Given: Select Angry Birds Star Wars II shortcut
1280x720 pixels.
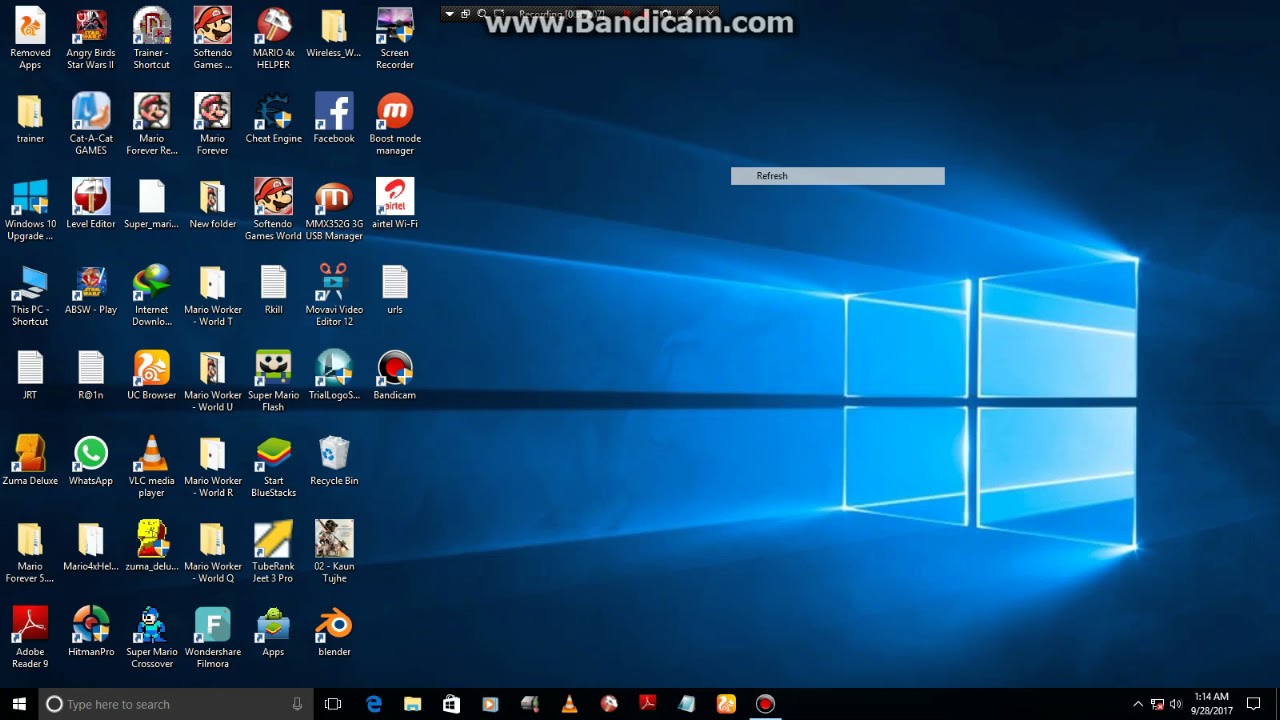Looking at the screenshot, I should pyautogui.click(x=91, y=40).
